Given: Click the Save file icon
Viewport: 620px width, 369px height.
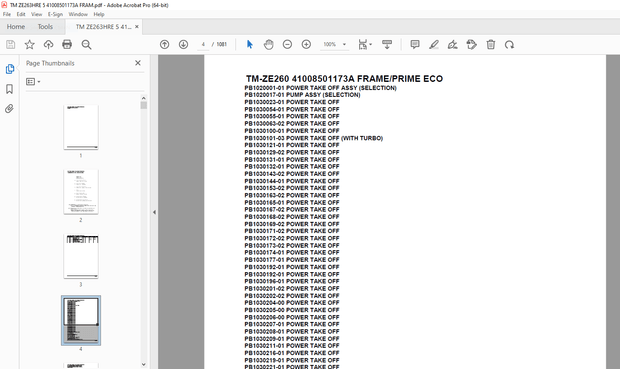Looking at the screenshot, I should coord(11,45).
